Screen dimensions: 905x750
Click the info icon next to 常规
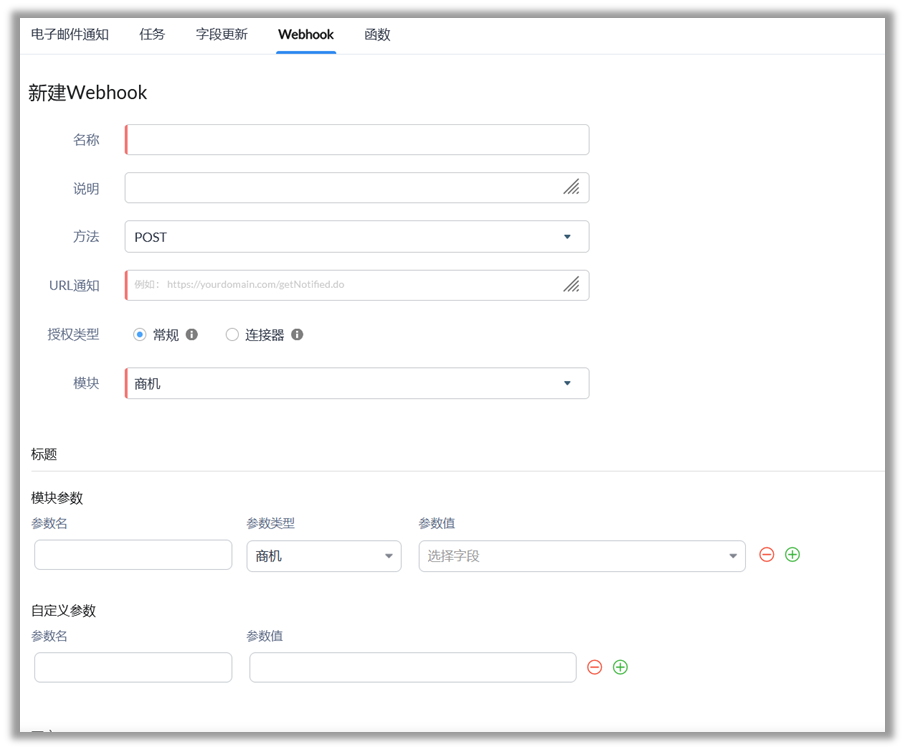(x=192, y=335)
